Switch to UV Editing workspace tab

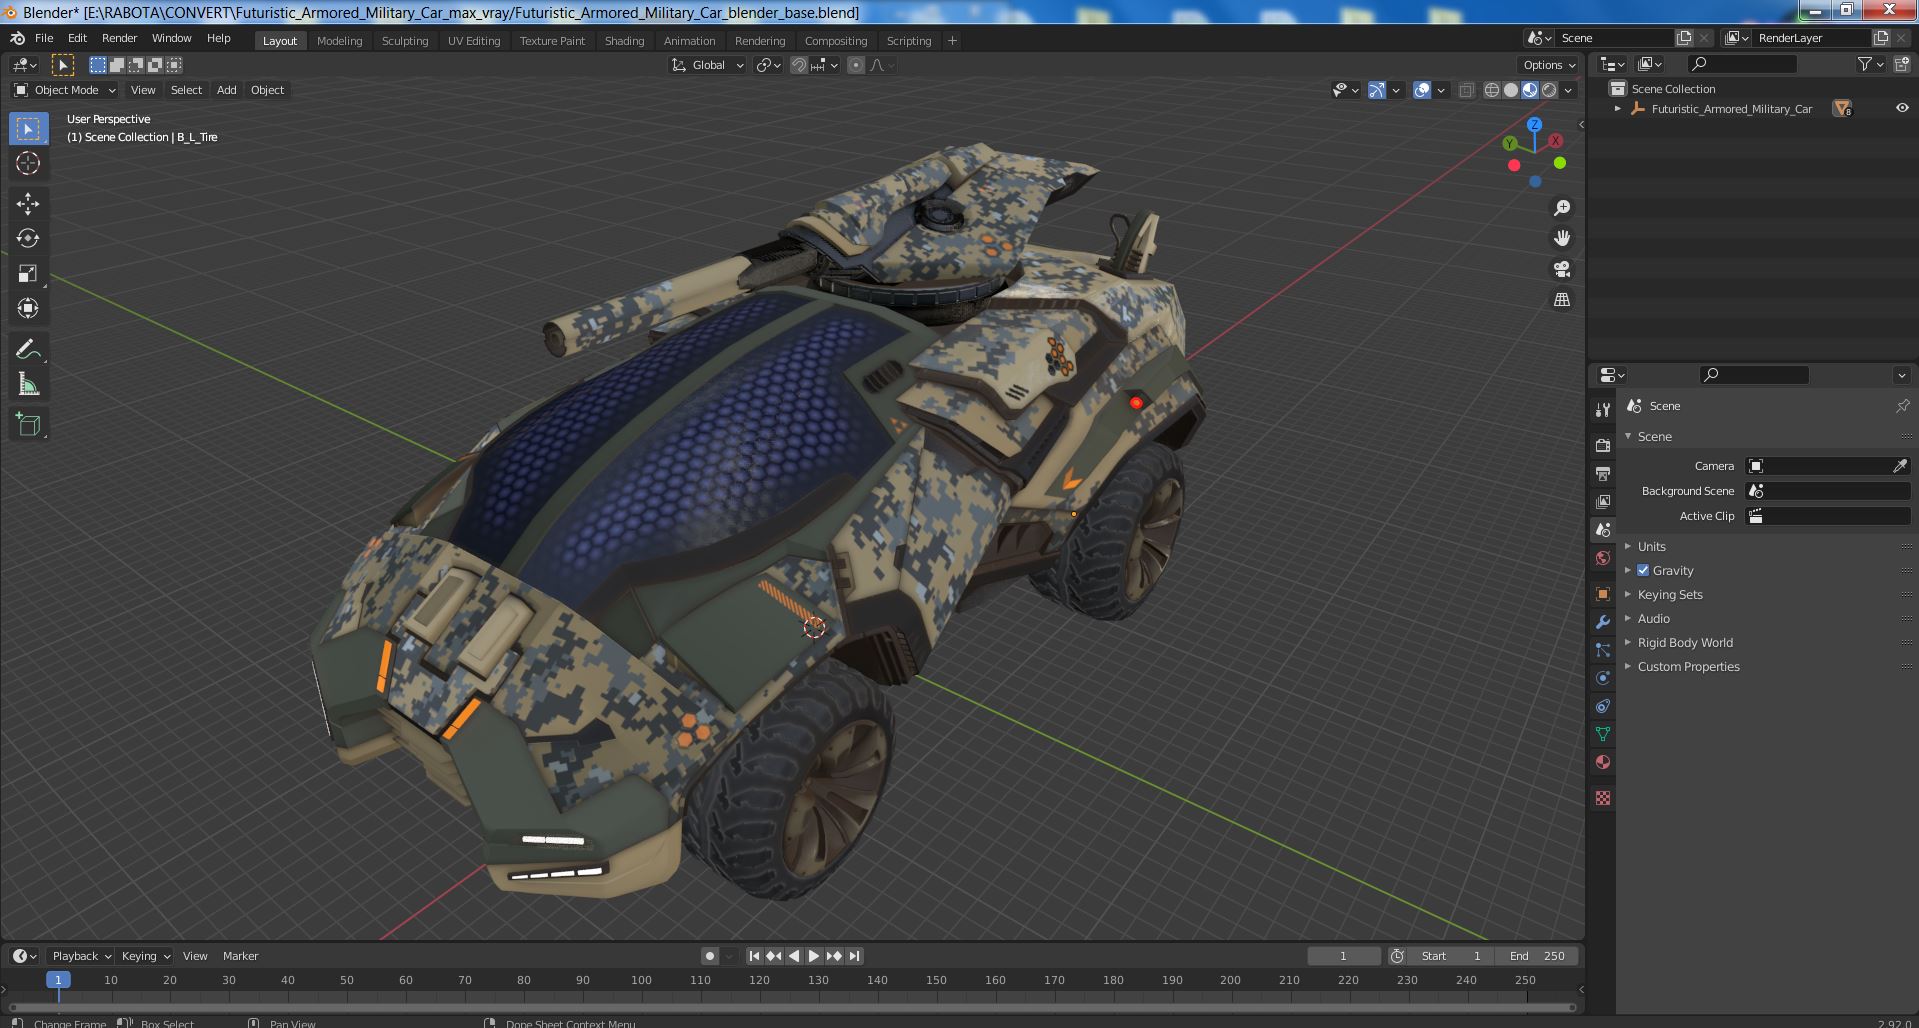[474, 41]
